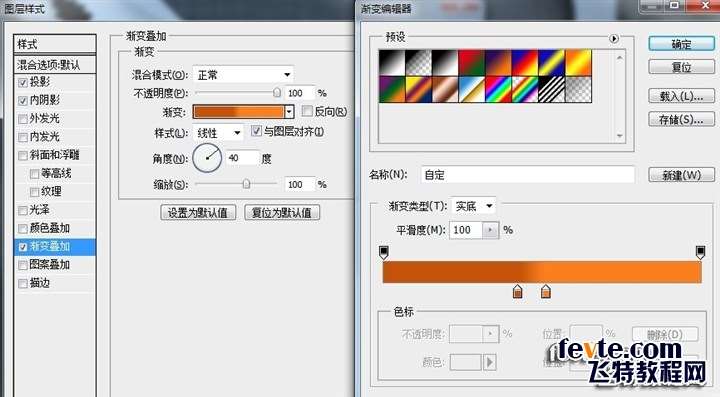
Task: Select the black diagonal stripes preset
Action: click(551, 89)
